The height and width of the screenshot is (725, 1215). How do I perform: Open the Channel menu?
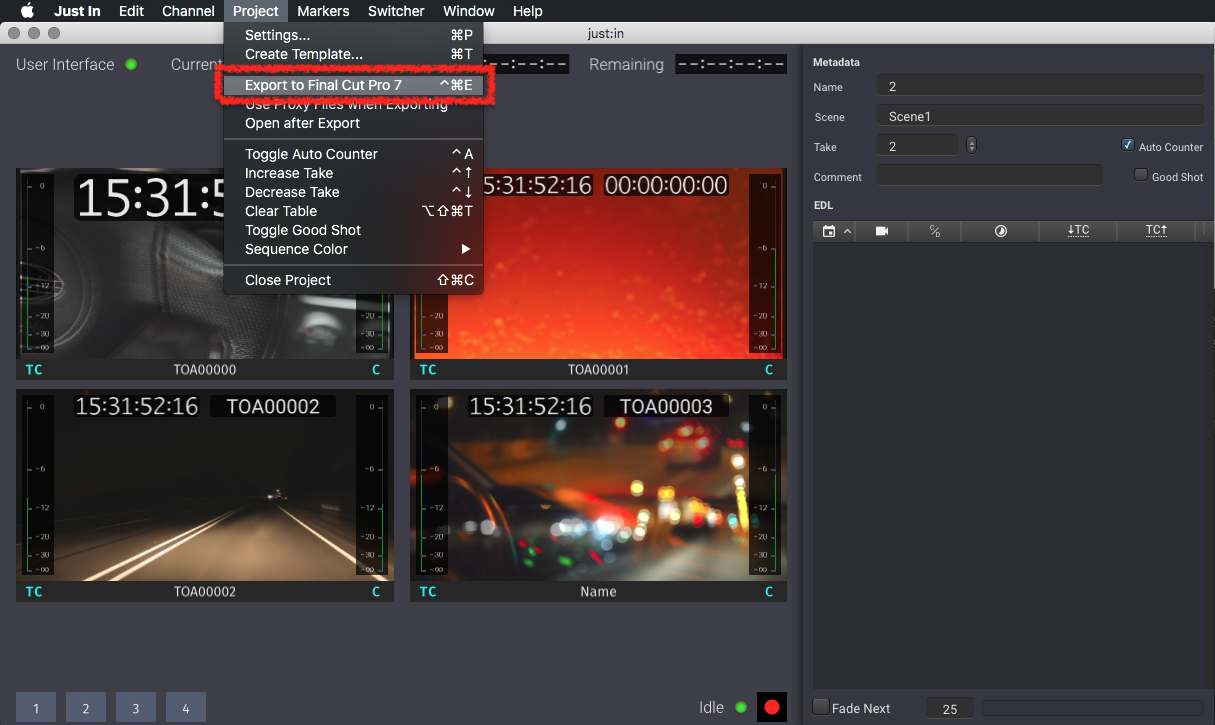coord(188,11)
